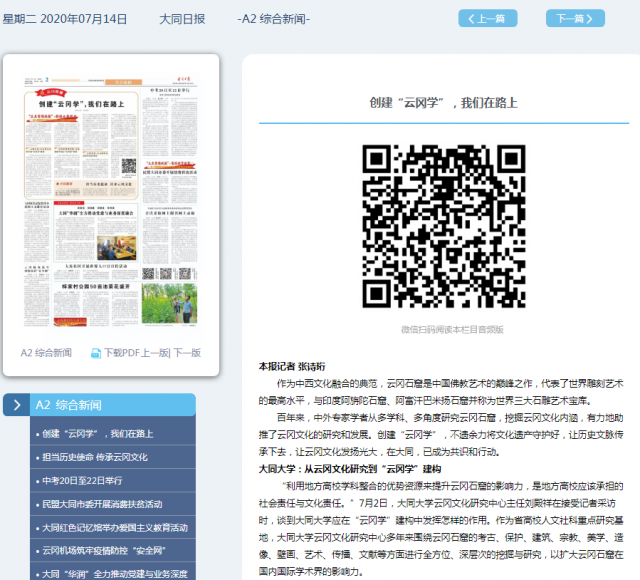Click subheading 大同大学：从云冈文化研究到"云冈学"建构

(x=350, y=469)
